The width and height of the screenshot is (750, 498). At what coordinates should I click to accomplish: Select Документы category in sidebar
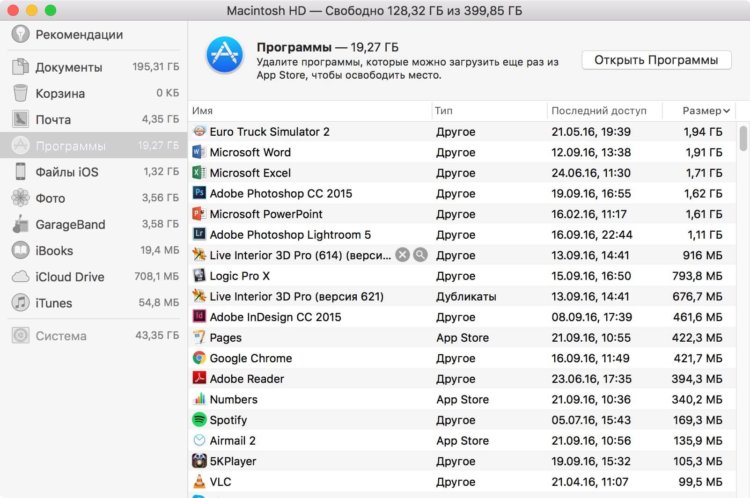pos(95,67)
